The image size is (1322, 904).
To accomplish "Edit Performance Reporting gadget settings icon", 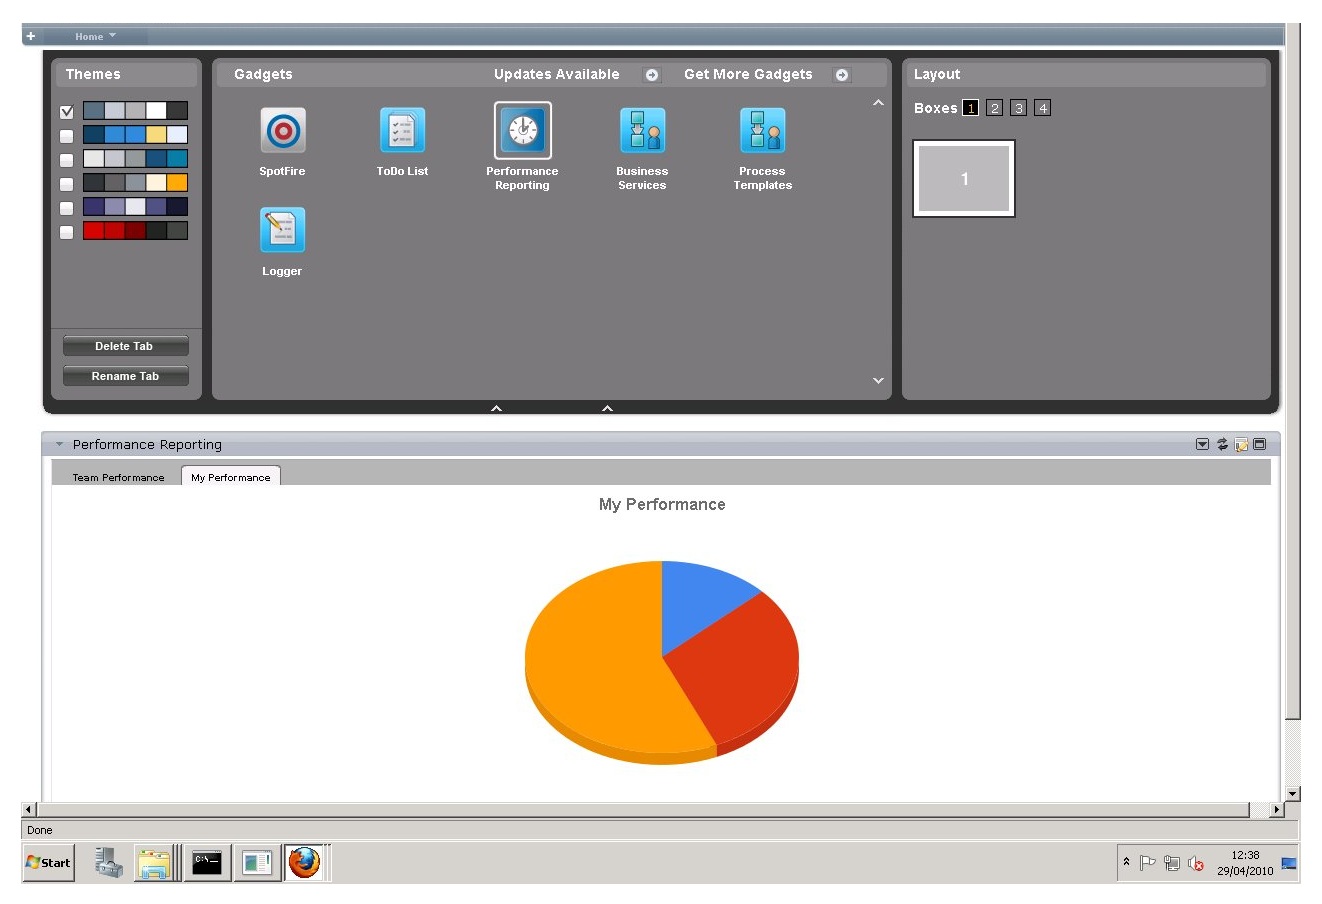I will click(x=1241, y=444).
